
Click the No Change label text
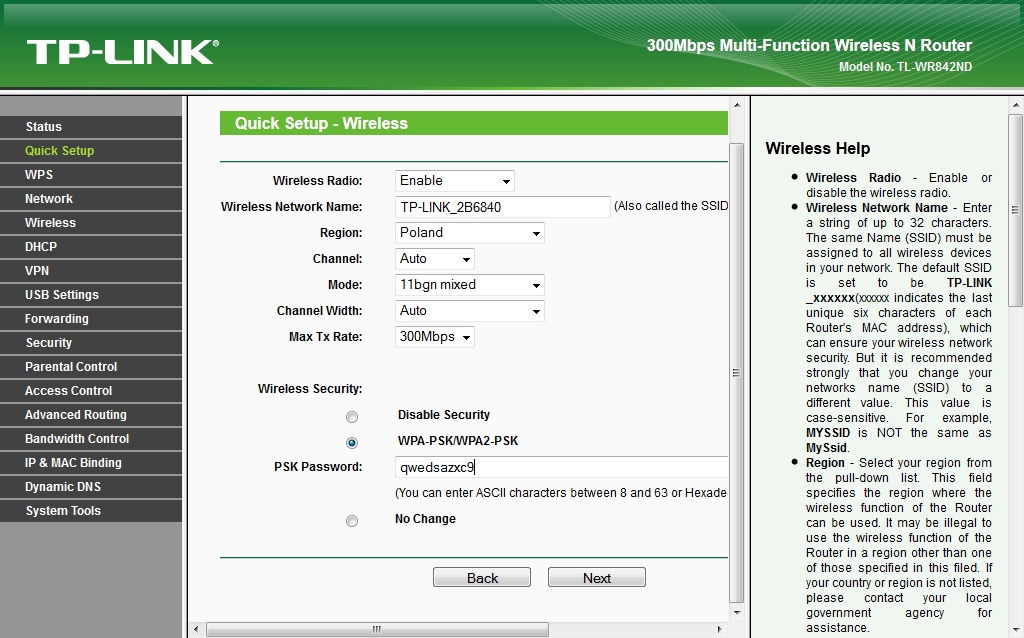coord(425,518)
